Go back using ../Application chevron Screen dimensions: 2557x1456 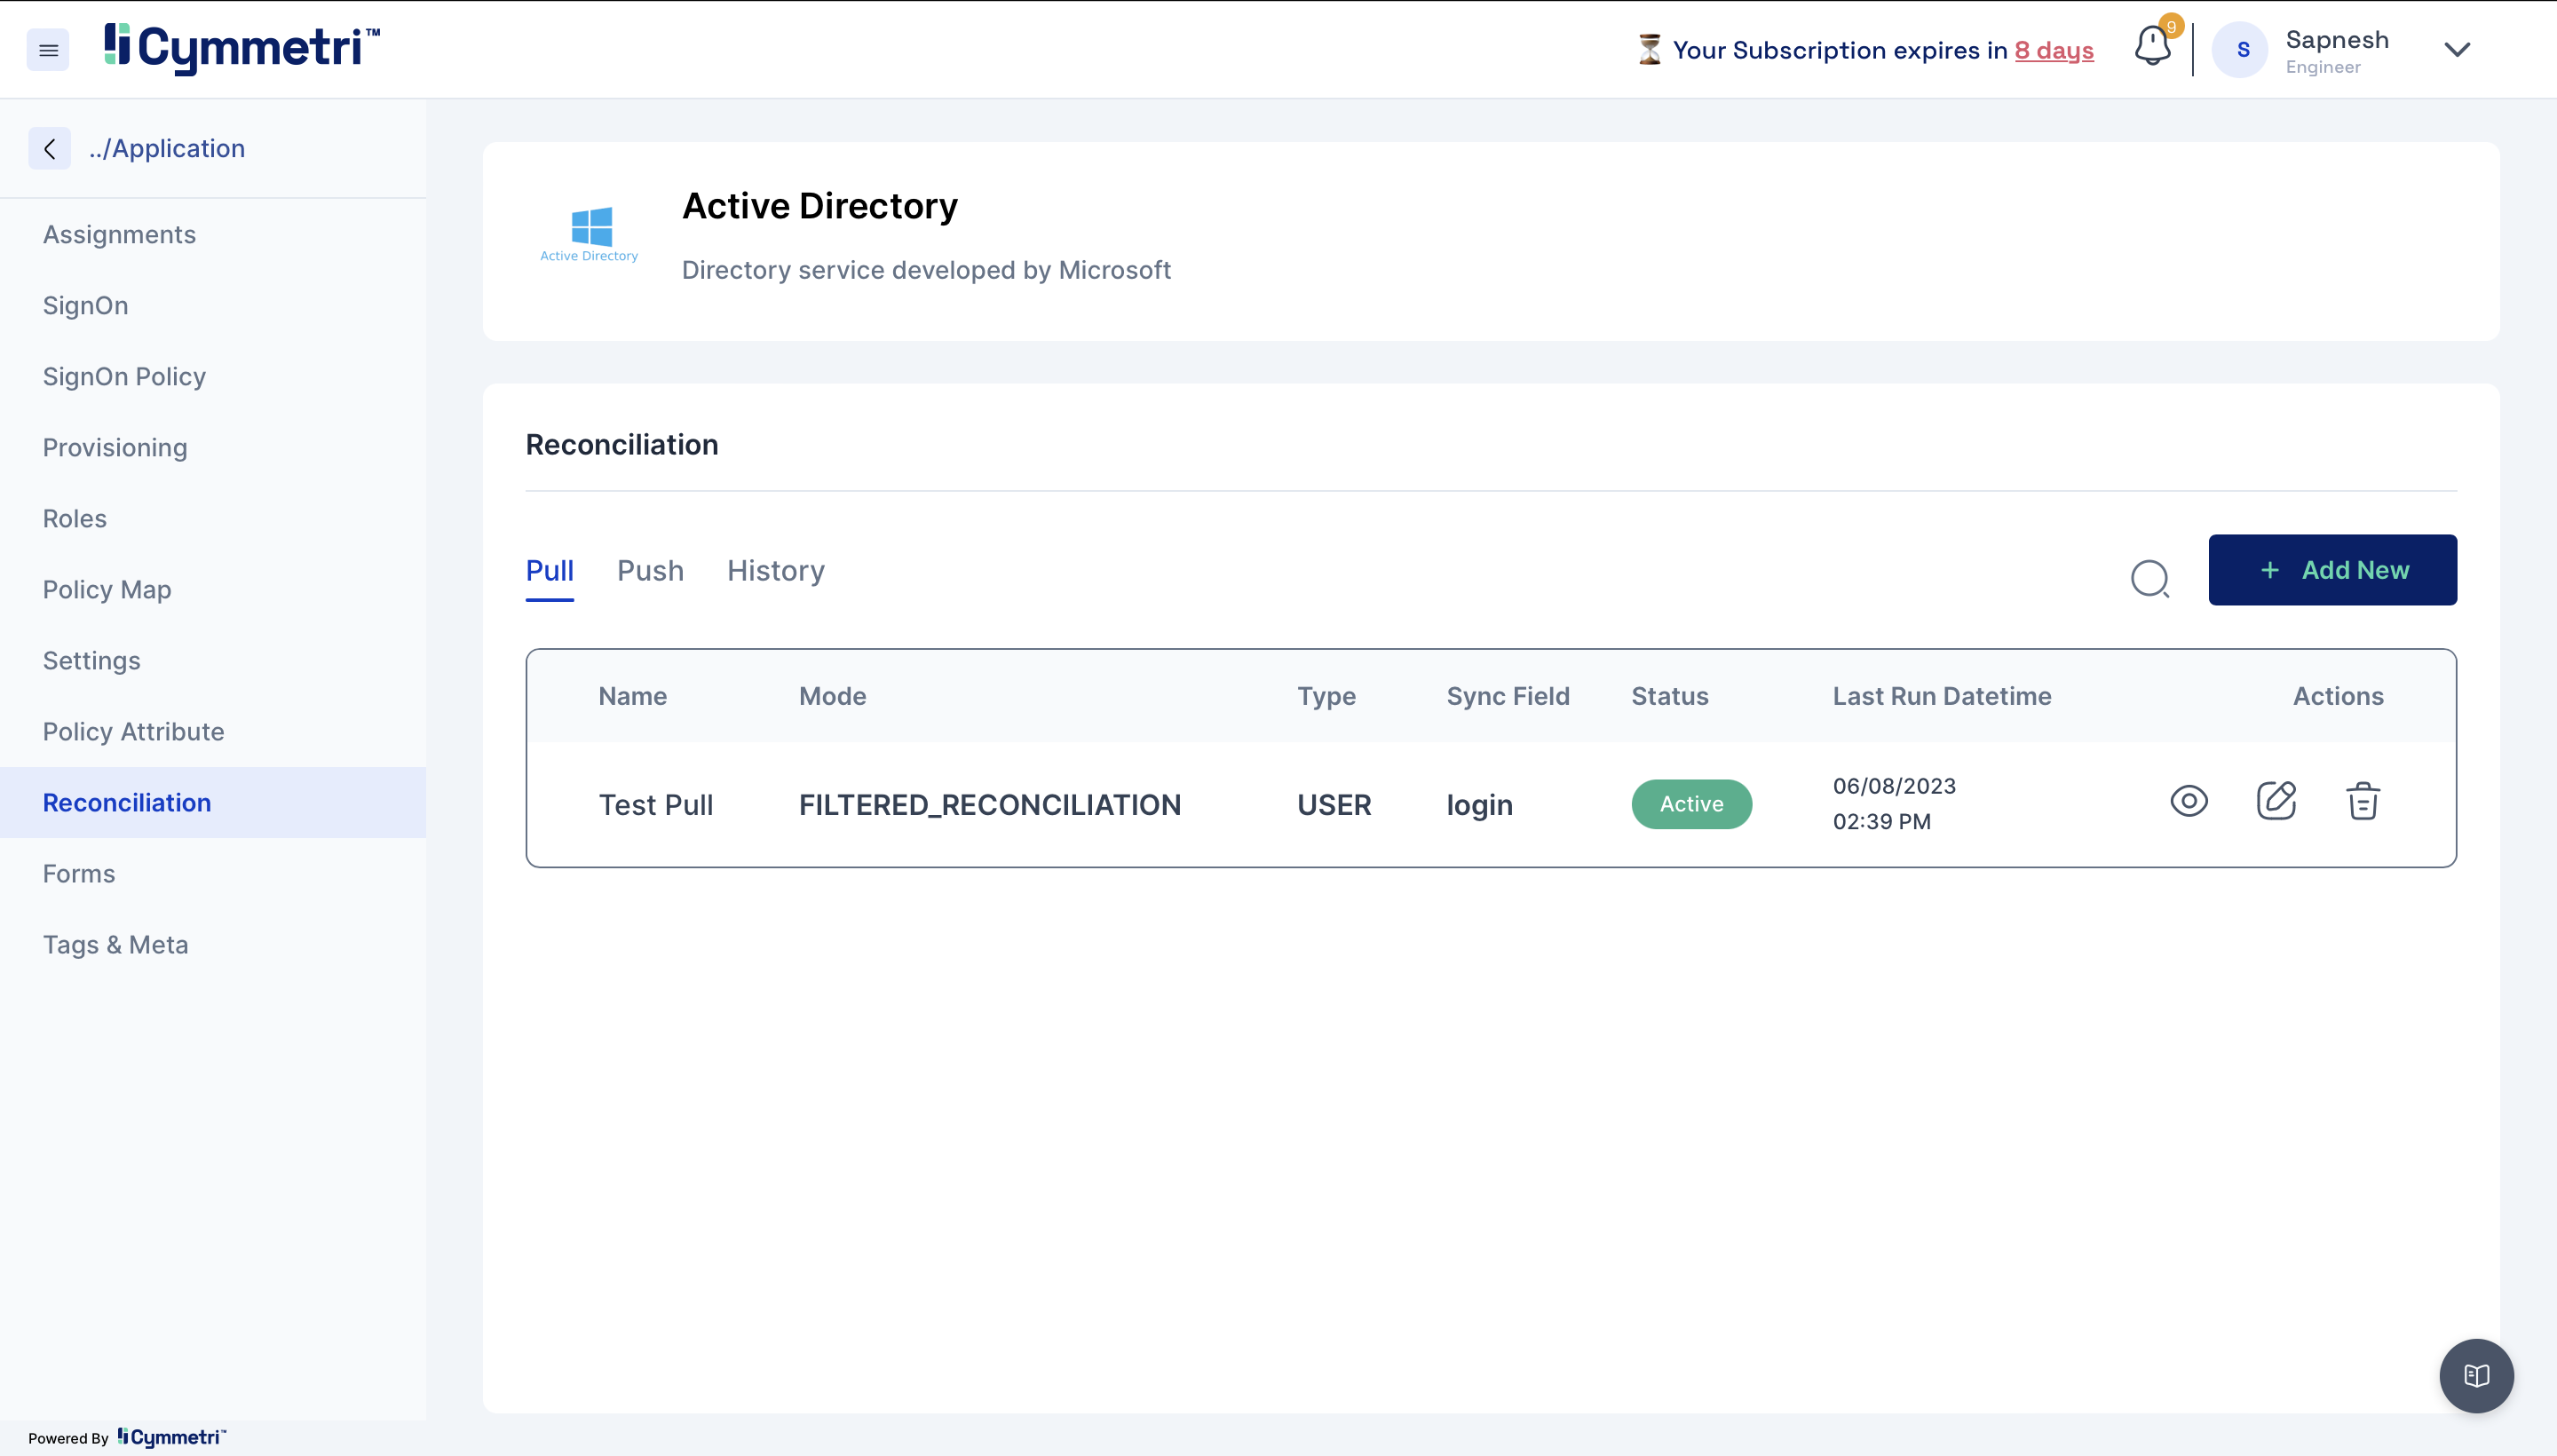pos(49,149)
